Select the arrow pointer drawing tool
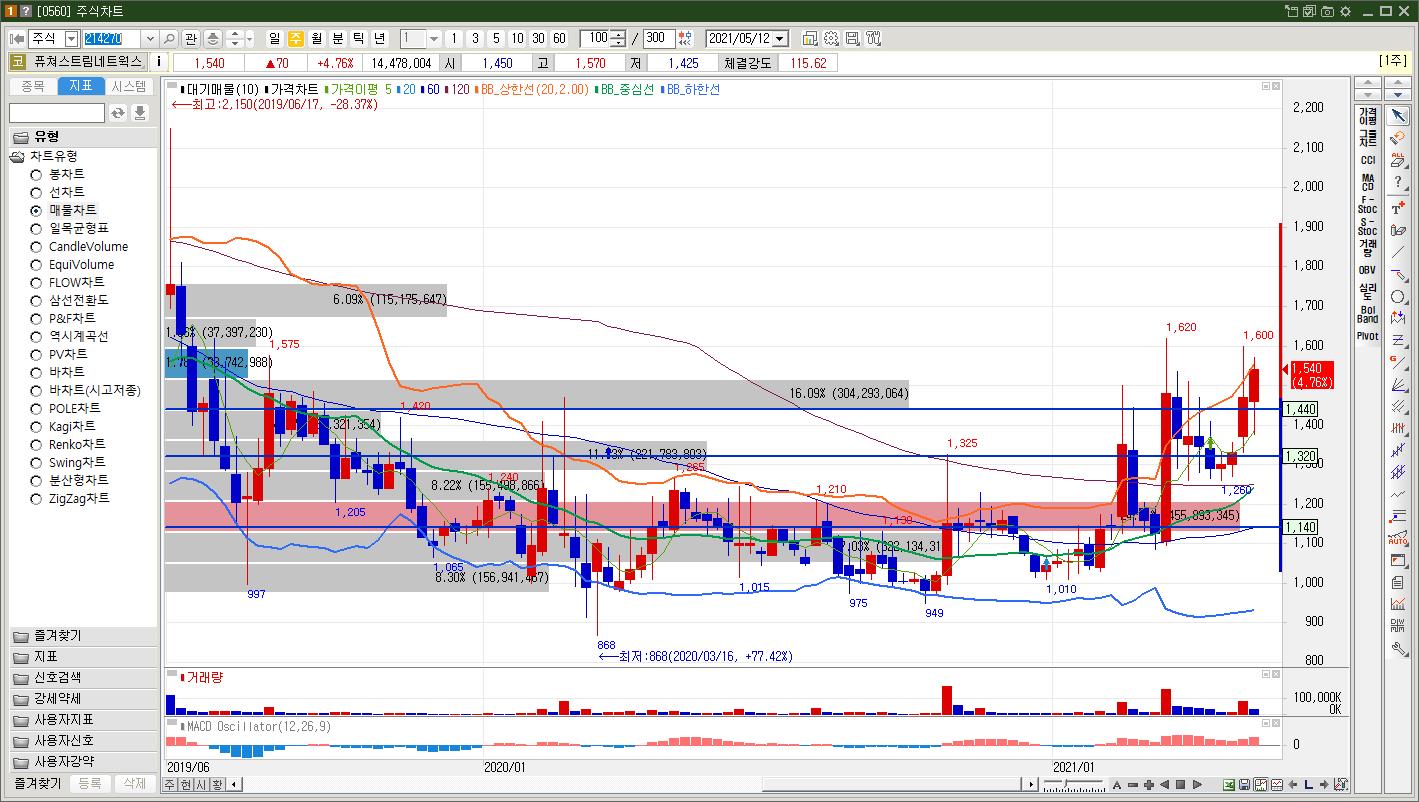Image resolution: width=1419 pixels, height=802 pixels. [x=1398, y=116]
